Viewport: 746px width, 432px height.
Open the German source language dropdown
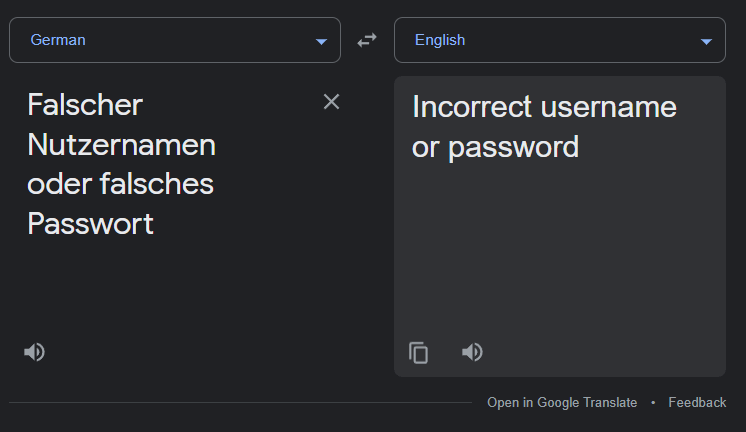(175, 40)
